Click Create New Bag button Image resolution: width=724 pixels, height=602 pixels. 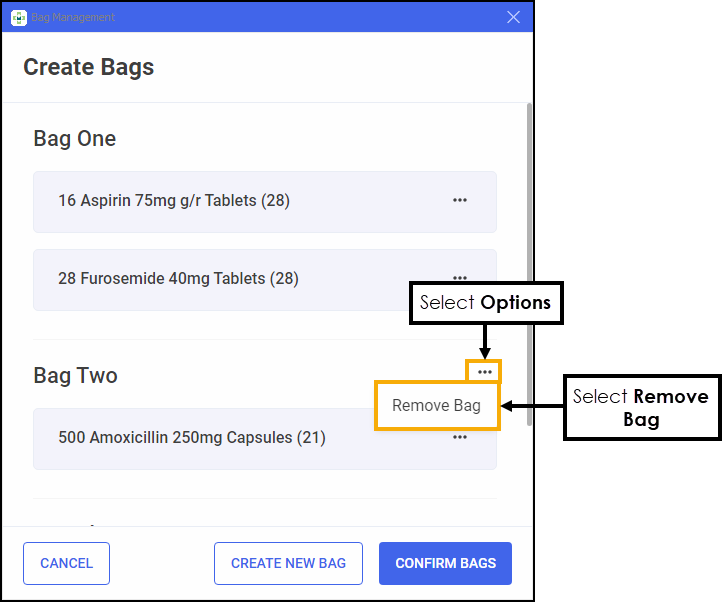pyautogui.click(x=288, y=563)
